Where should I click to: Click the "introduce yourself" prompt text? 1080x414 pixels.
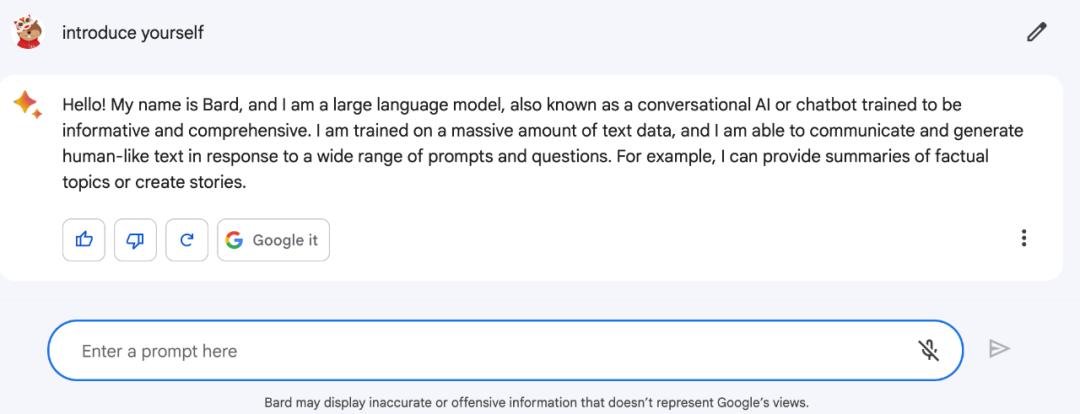tap(133, 33)
